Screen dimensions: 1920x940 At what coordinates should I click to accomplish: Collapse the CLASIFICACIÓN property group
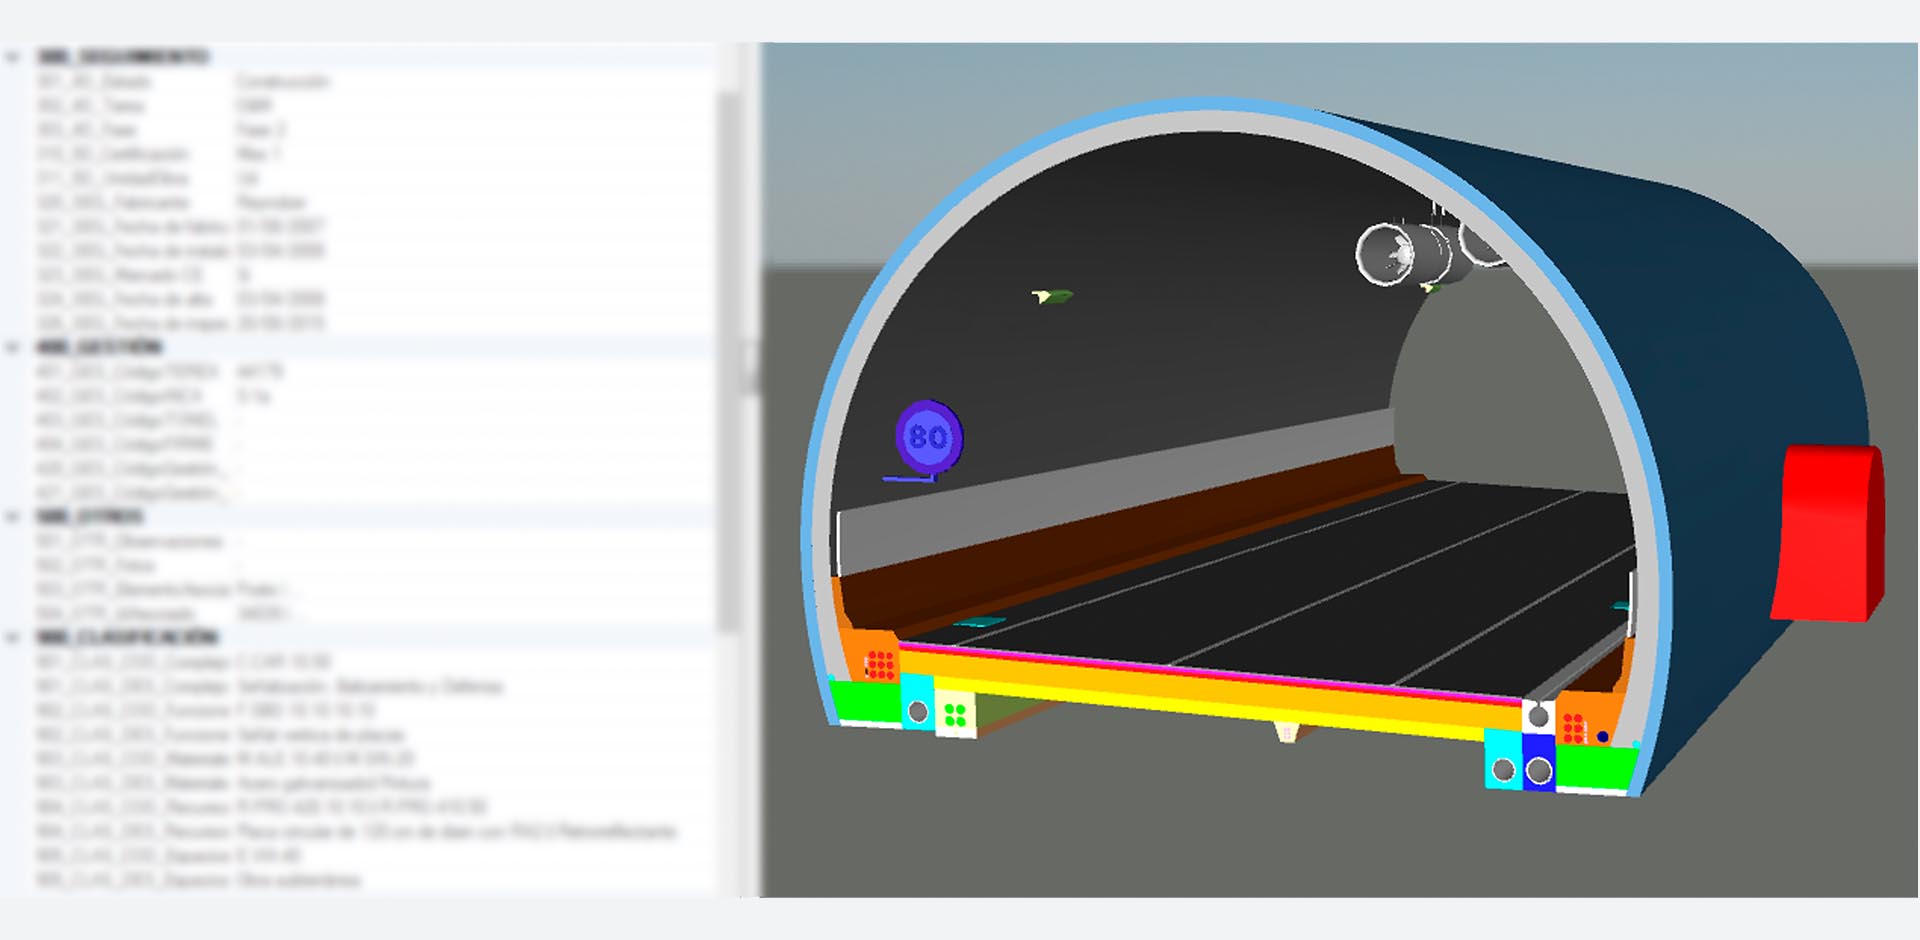(13, 638)
